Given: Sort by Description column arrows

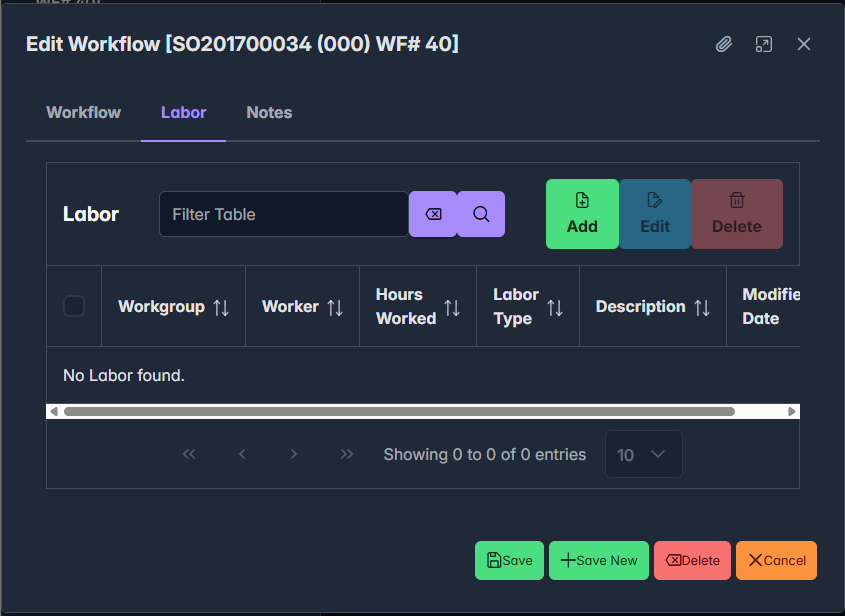Looking at the screenshot, I should click(x=702, y=307).
